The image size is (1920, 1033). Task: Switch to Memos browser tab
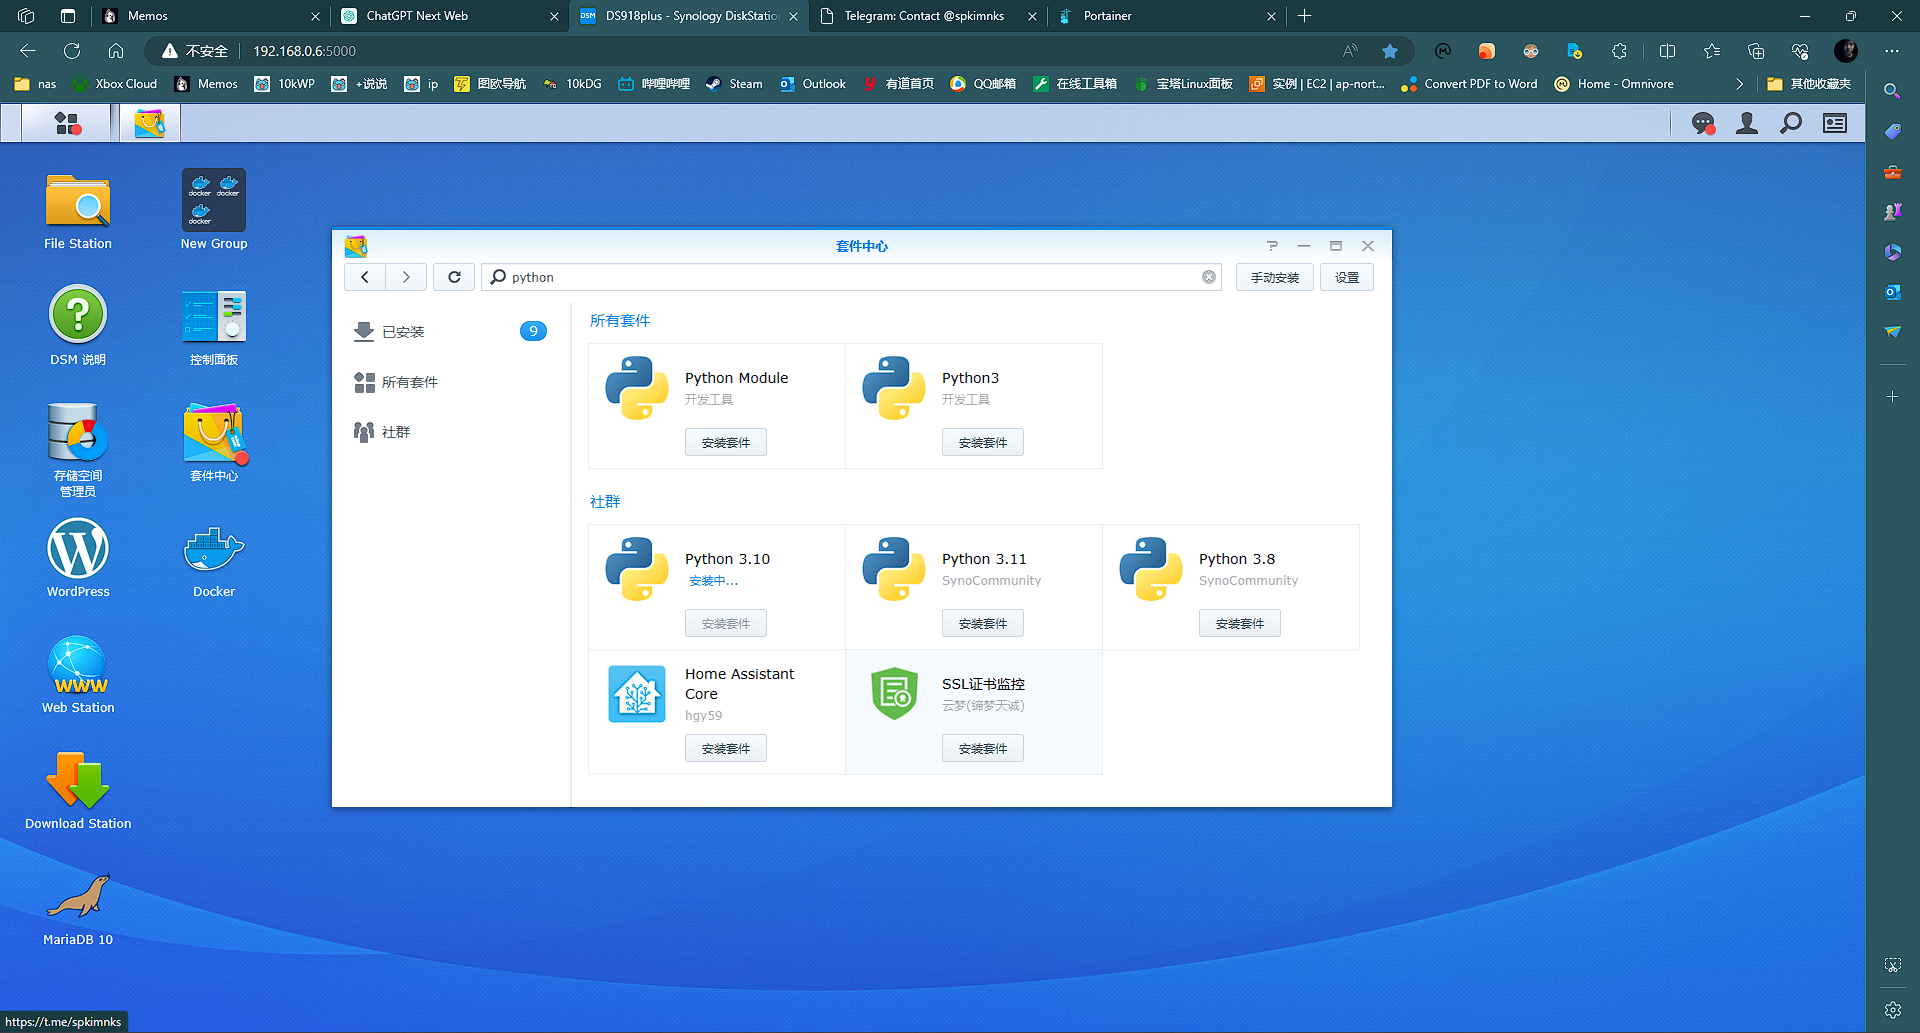point(210,16)
